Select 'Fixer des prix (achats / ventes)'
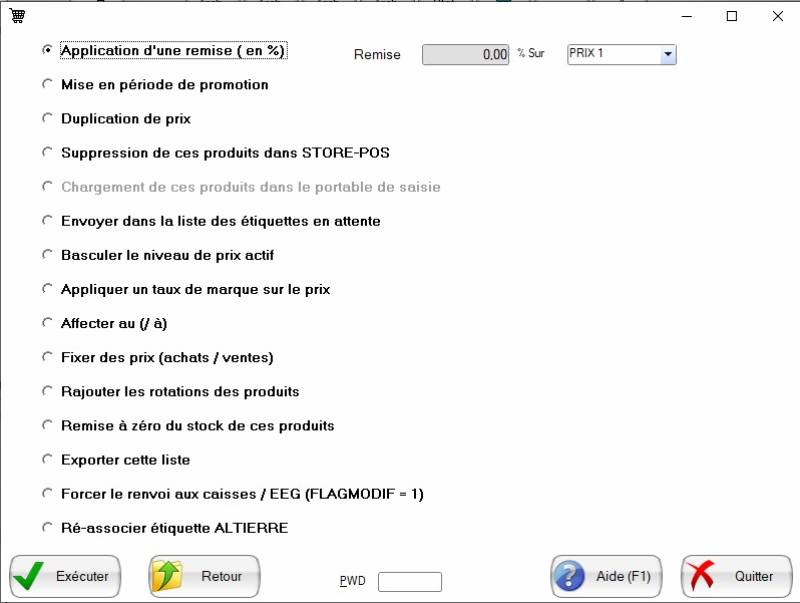800x603 pixels. tap(46, 357)
